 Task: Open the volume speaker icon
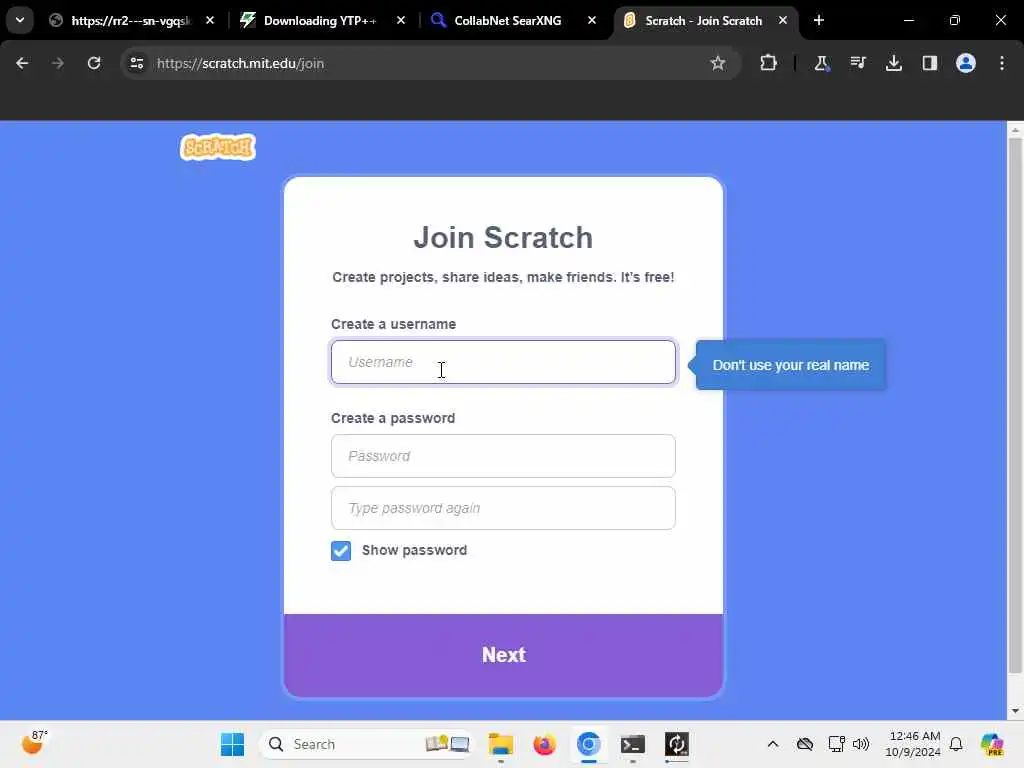[x=861, y=744]
